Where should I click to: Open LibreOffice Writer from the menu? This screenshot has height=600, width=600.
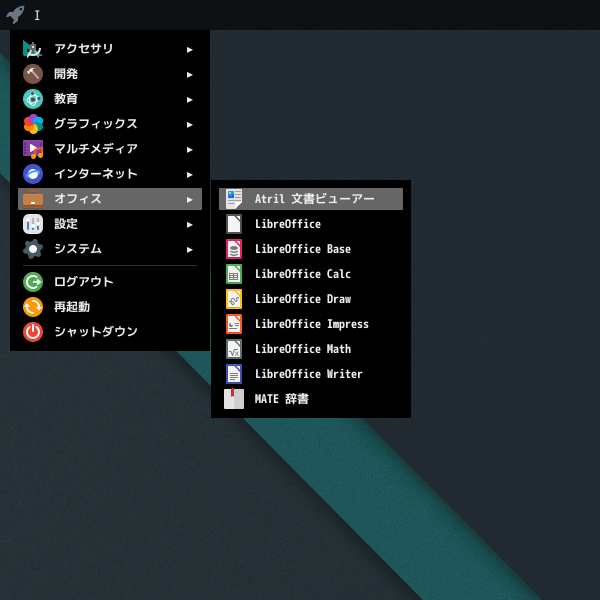point(311,374)
